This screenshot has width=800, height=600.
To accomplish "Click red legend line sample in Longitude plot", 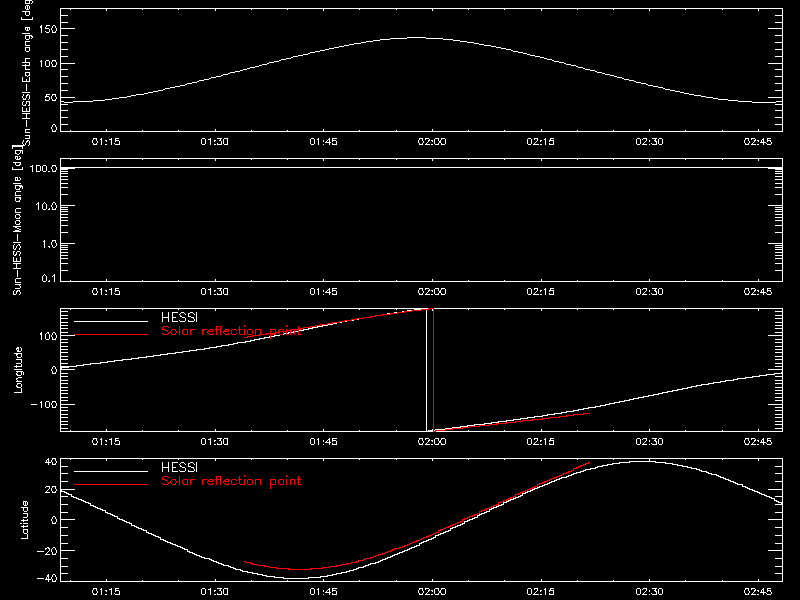I will pyautogui.click(x=111, y=335).
